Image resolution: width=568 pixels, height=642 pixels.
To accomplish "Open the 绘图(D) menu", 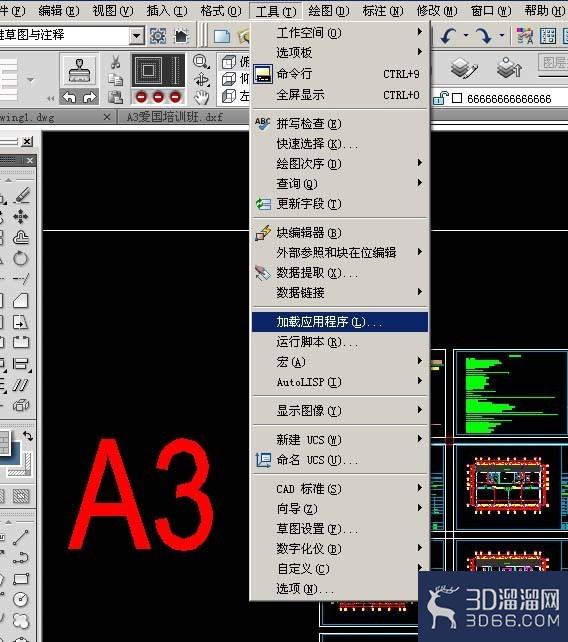I will click(329, 10).
